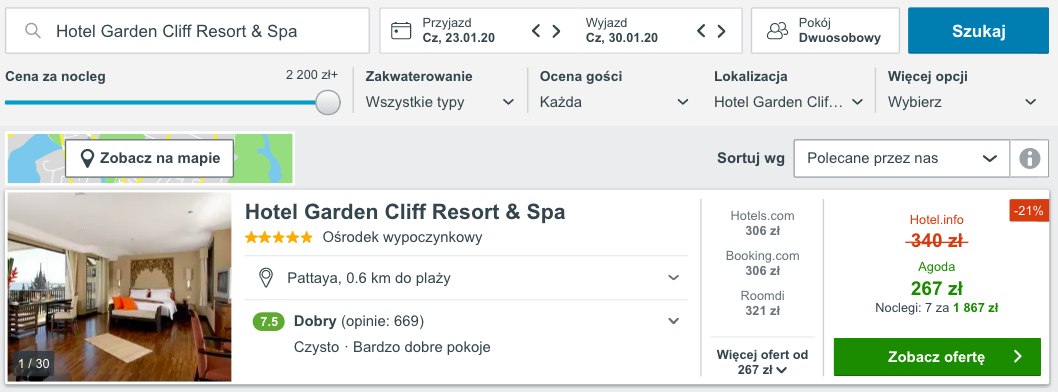Open the Lokalizacja dropdown
This screenshot has width=1058, height=392.
click(789, 103)
